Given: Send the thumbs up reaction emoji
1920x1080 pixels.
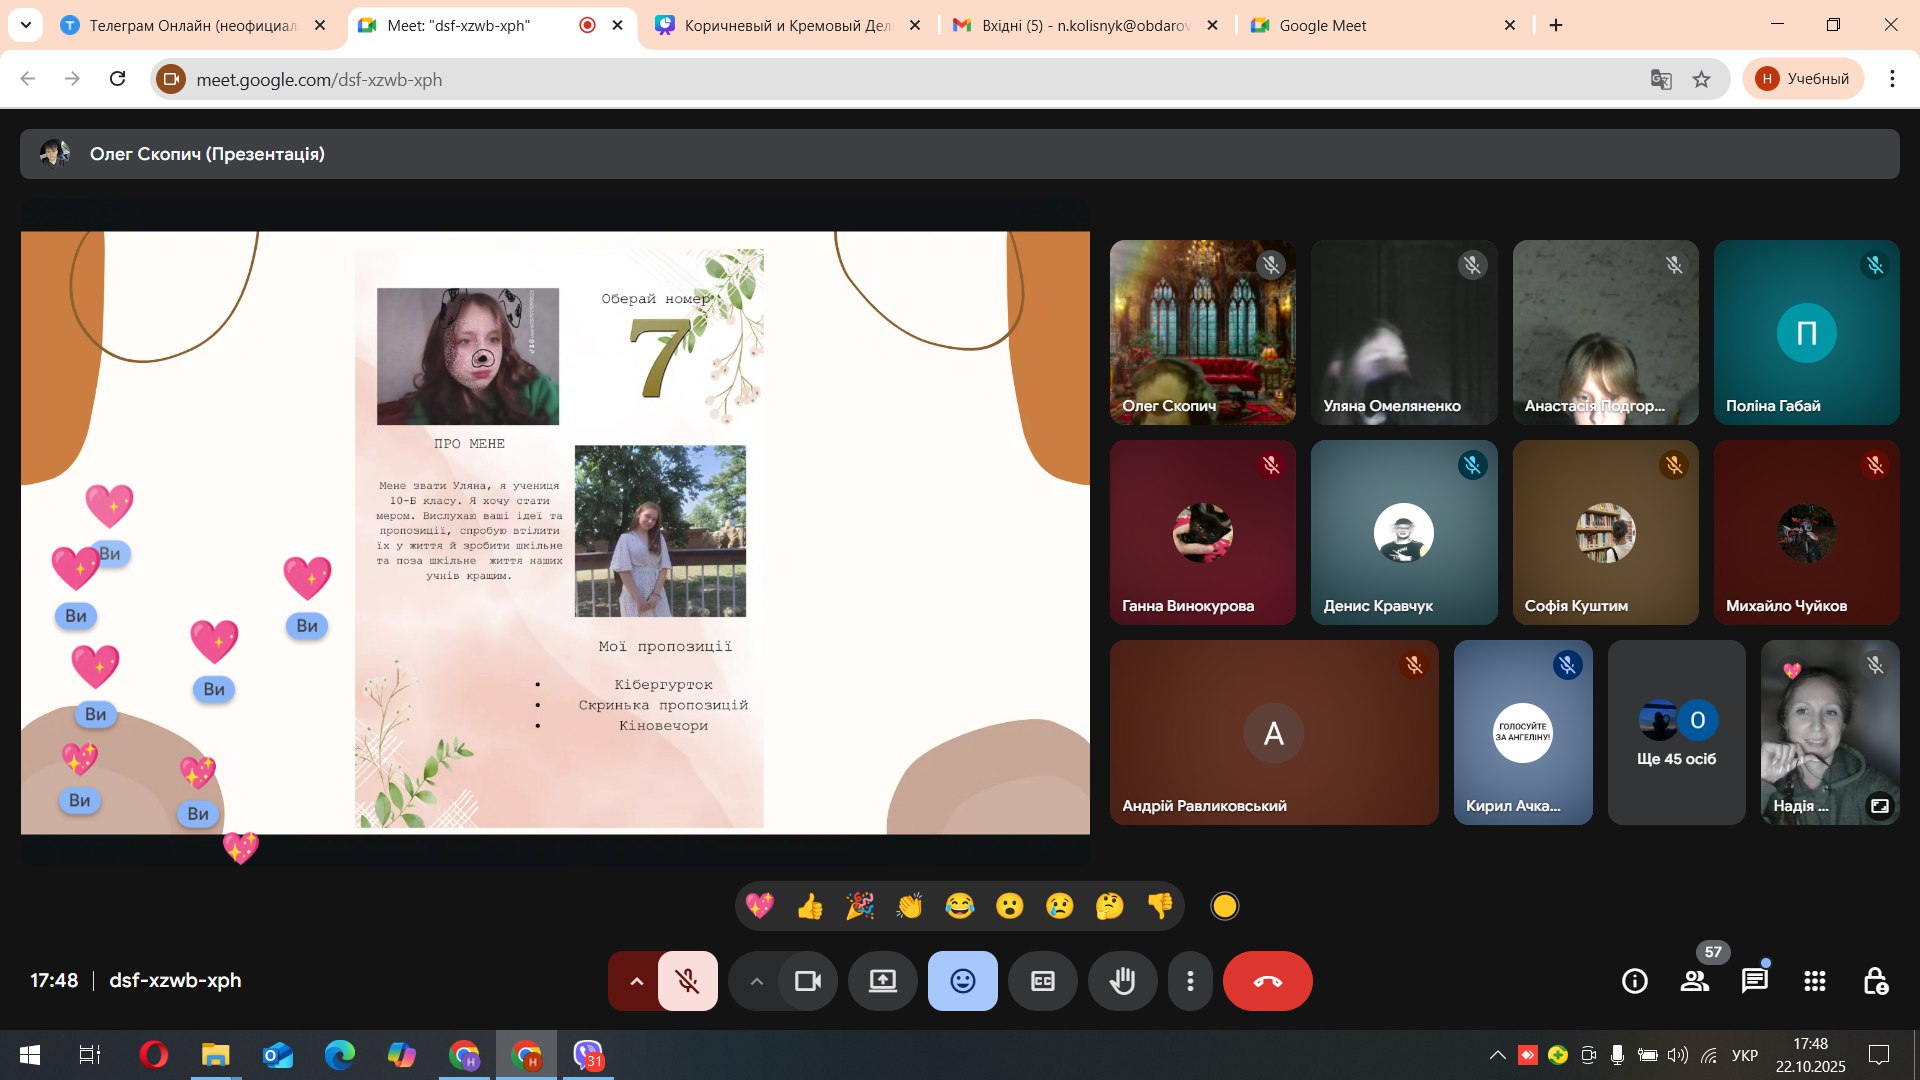Looking at the screenshot, I should point(810,906).
